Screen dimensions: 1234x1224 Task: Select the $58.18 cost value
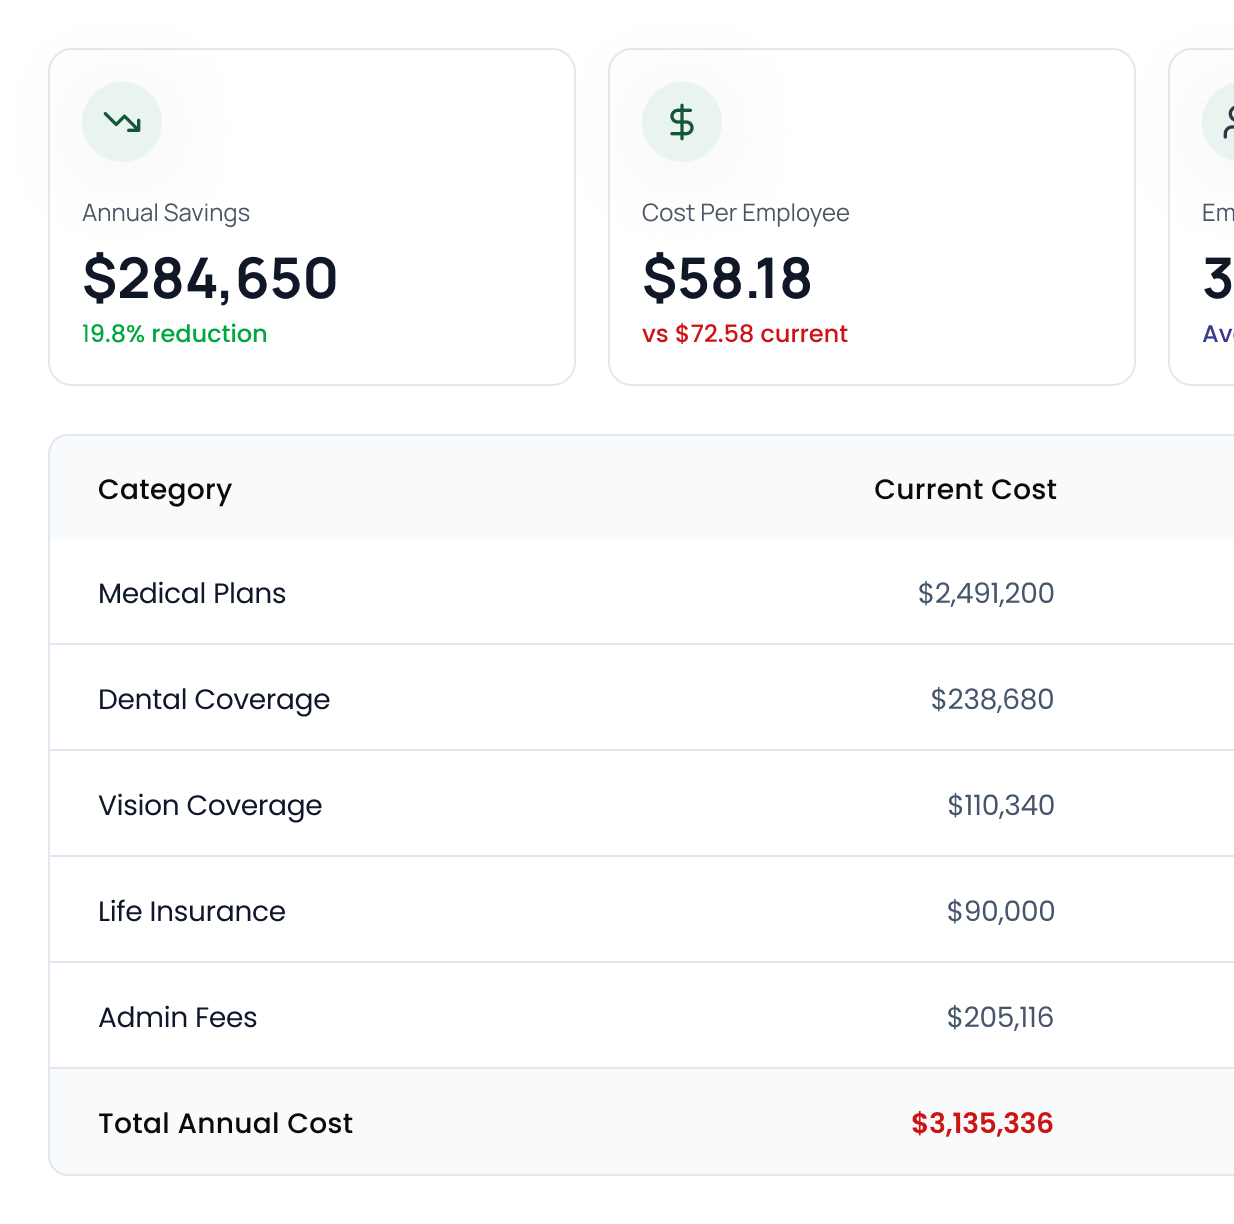tap(727, 278)
